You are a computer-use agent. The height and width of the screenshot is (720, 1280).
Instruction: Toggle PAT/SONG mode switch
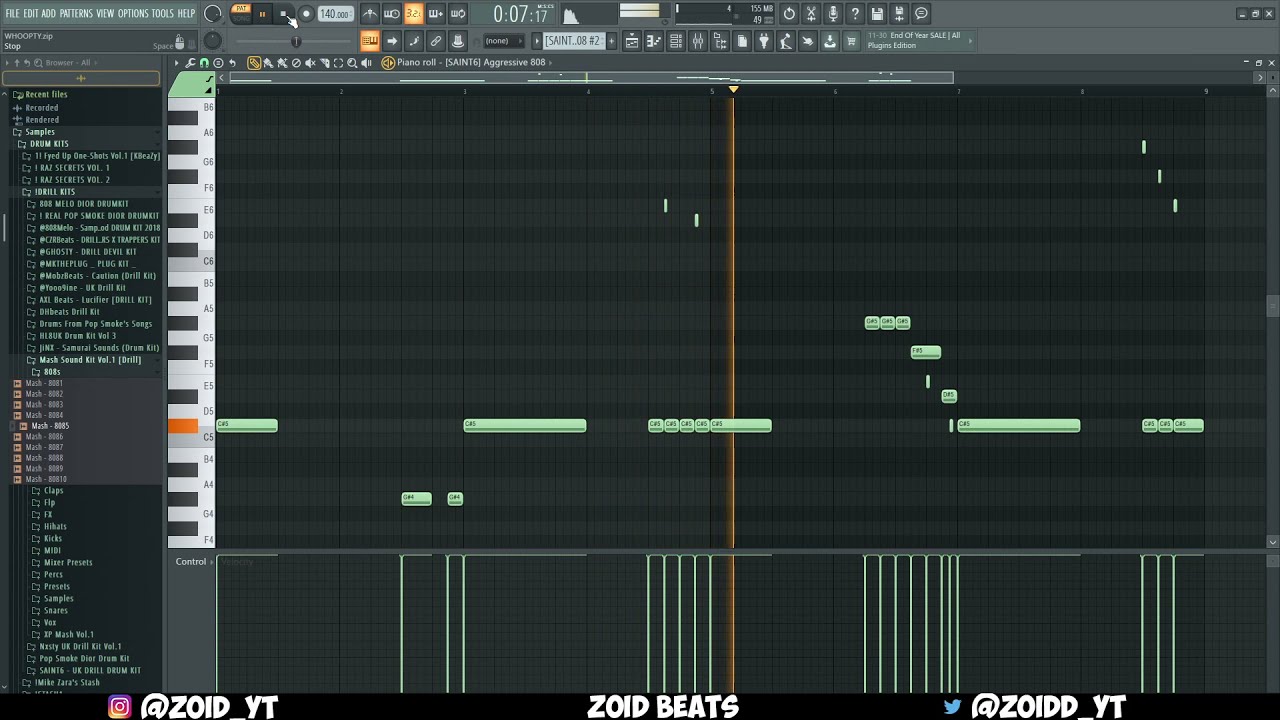[x=240, y=13]
